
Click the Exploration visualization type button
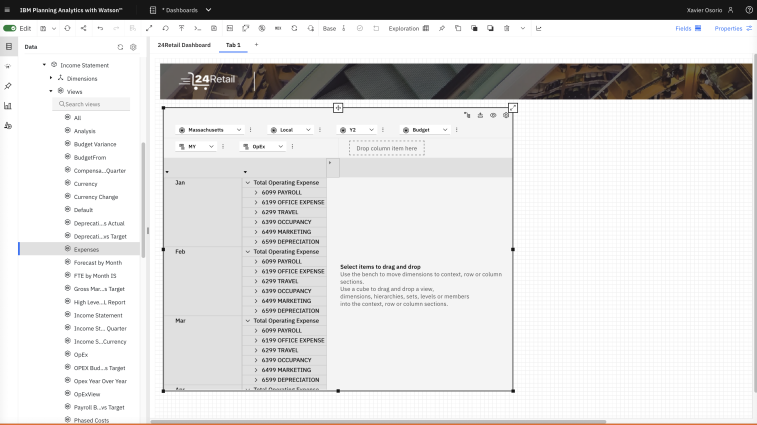pos(408,28)
